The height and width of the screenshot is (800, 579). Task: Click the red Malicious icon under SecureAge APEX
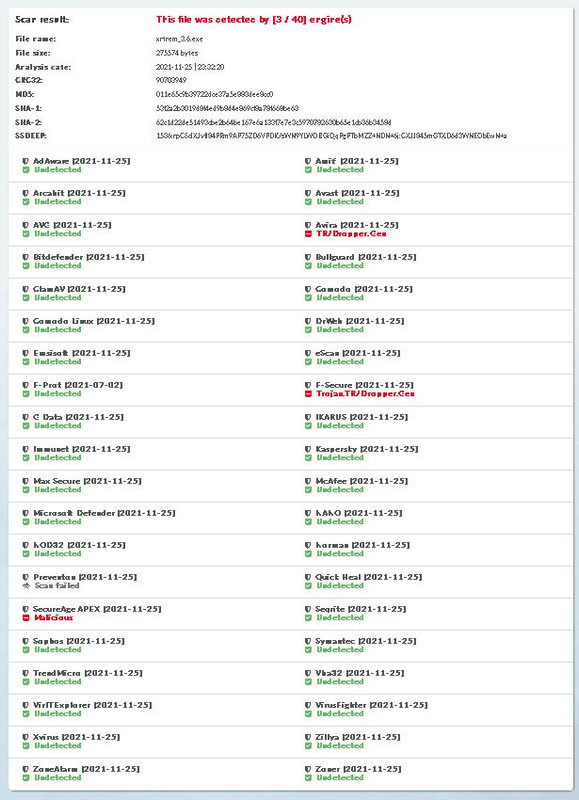pyautogui.click(x=26, y=618)
